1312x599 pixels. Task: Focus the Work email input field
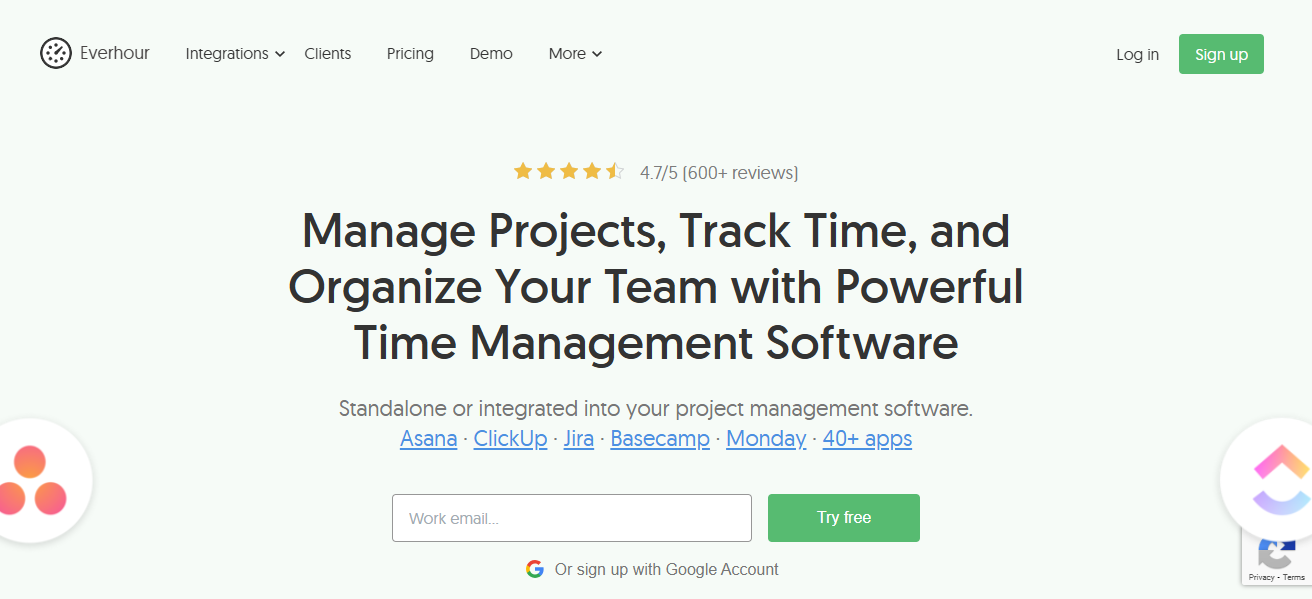572,518
